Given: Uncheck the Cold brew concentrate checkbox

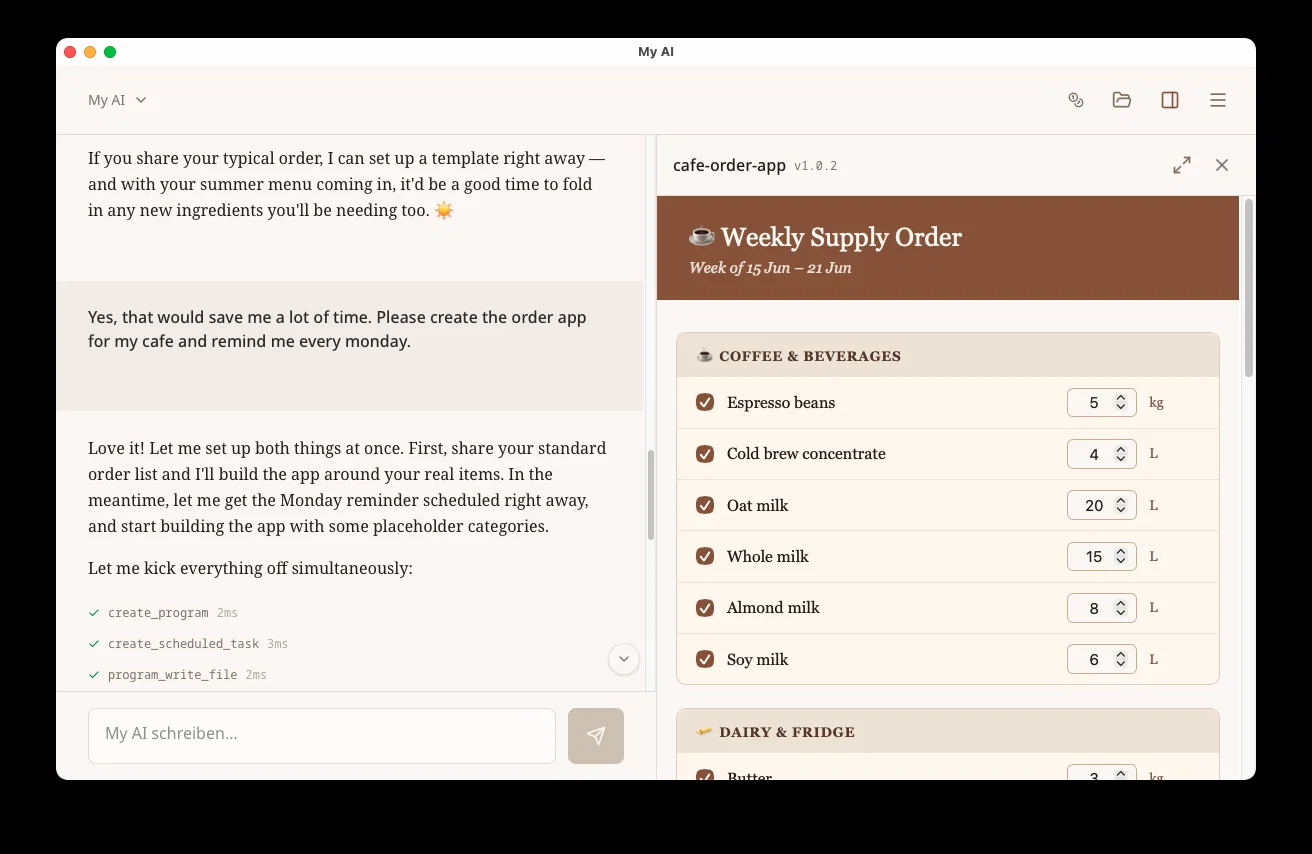Looking at the screenshot, I should tap(705, 453).
